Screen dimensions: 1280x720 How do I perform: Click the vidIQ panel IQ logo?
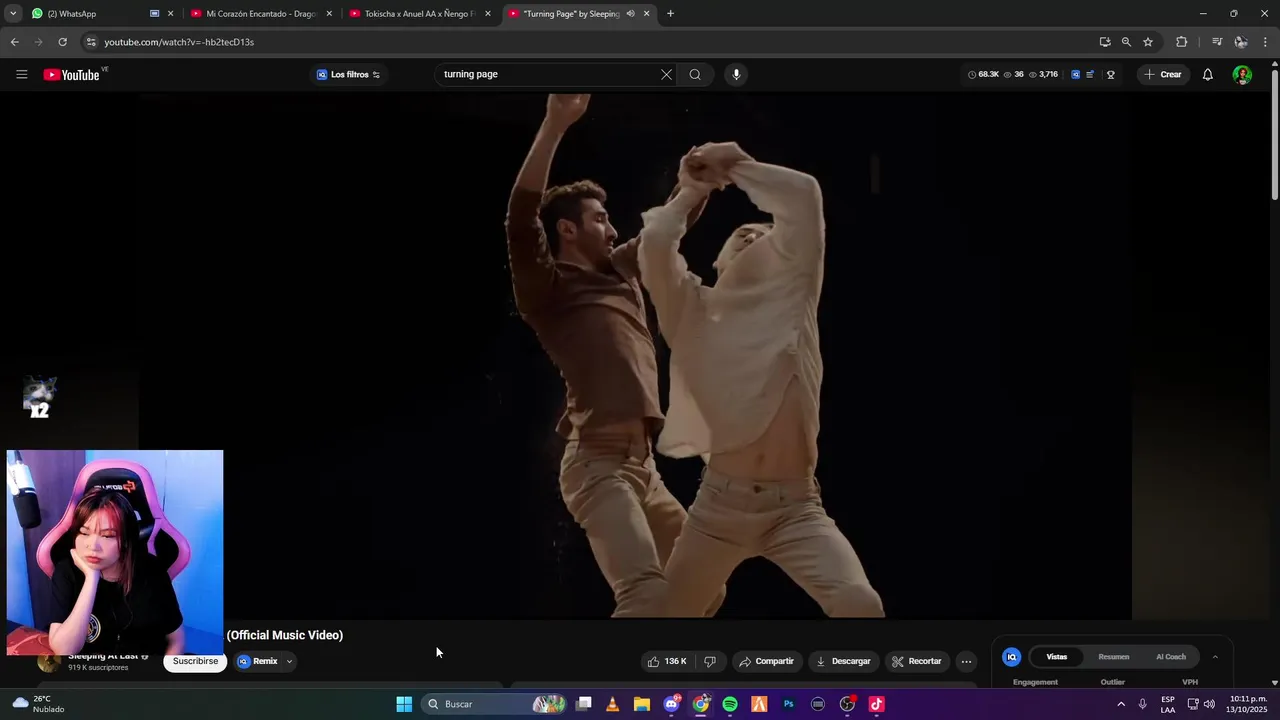(1012, 657)
